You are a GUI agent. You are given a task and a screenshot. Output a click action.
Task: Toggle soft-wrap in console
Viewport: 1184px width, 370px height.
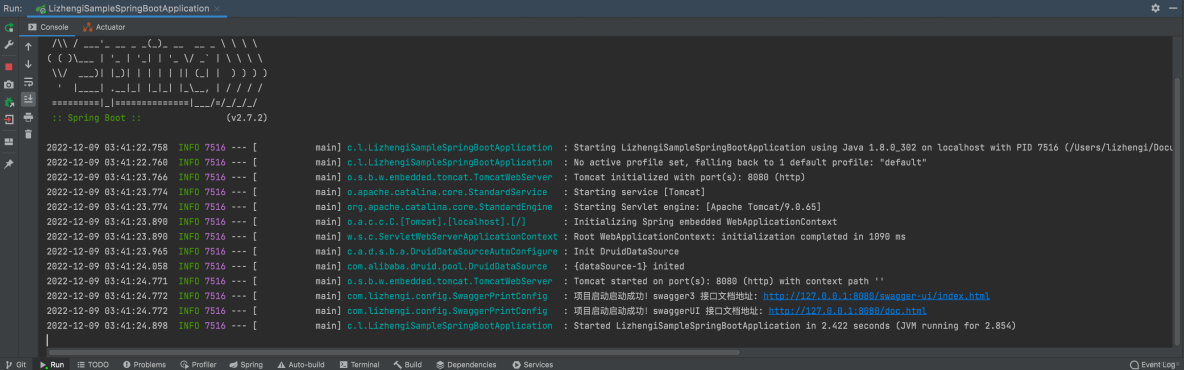coord(29,82)
